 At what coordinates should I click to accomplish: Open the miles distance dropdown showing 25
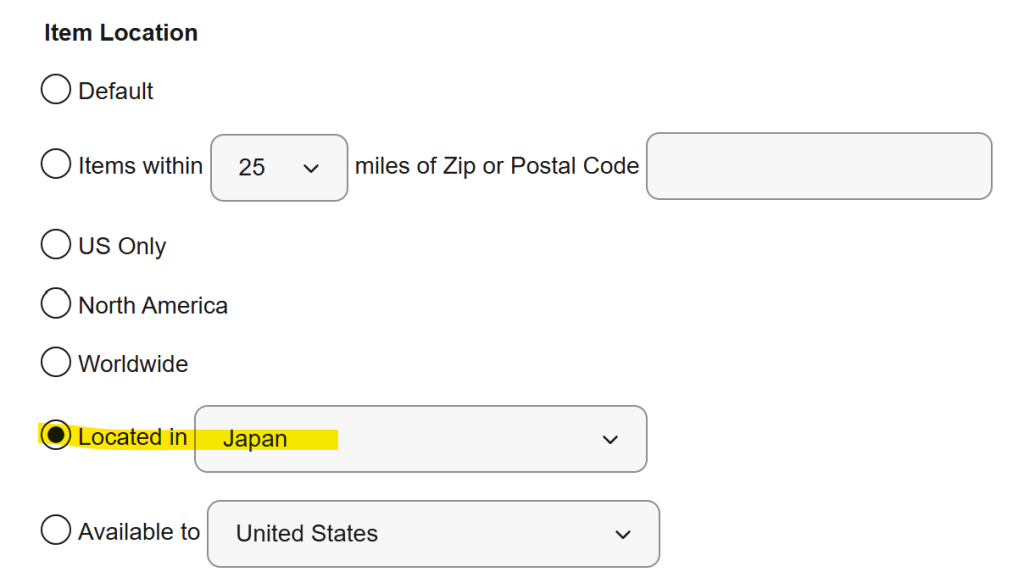[278, 167]
